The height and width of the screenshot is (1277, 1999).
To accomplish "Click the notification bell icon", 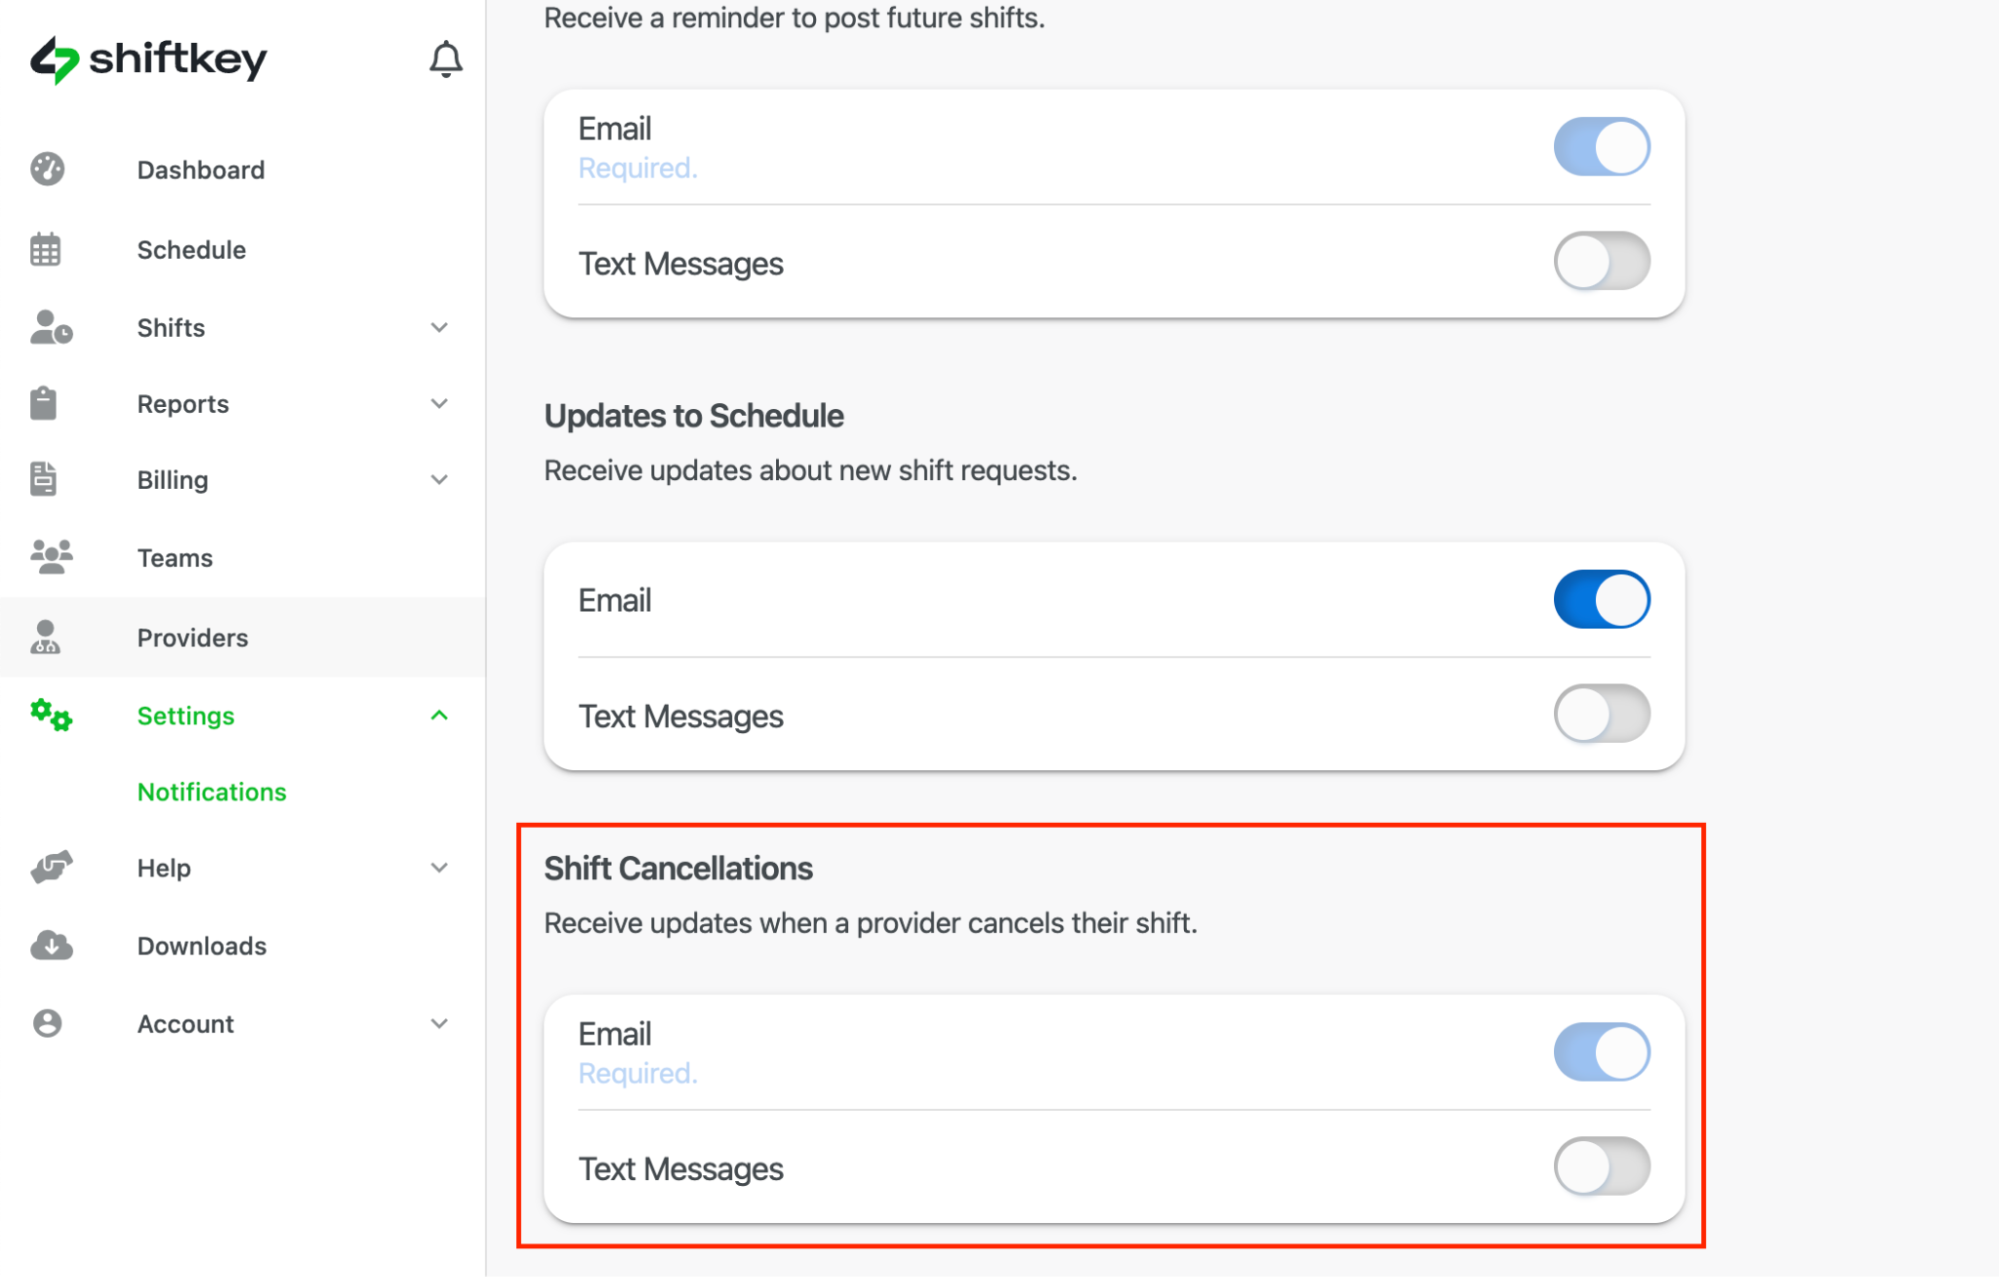I will tap(446, 59).
